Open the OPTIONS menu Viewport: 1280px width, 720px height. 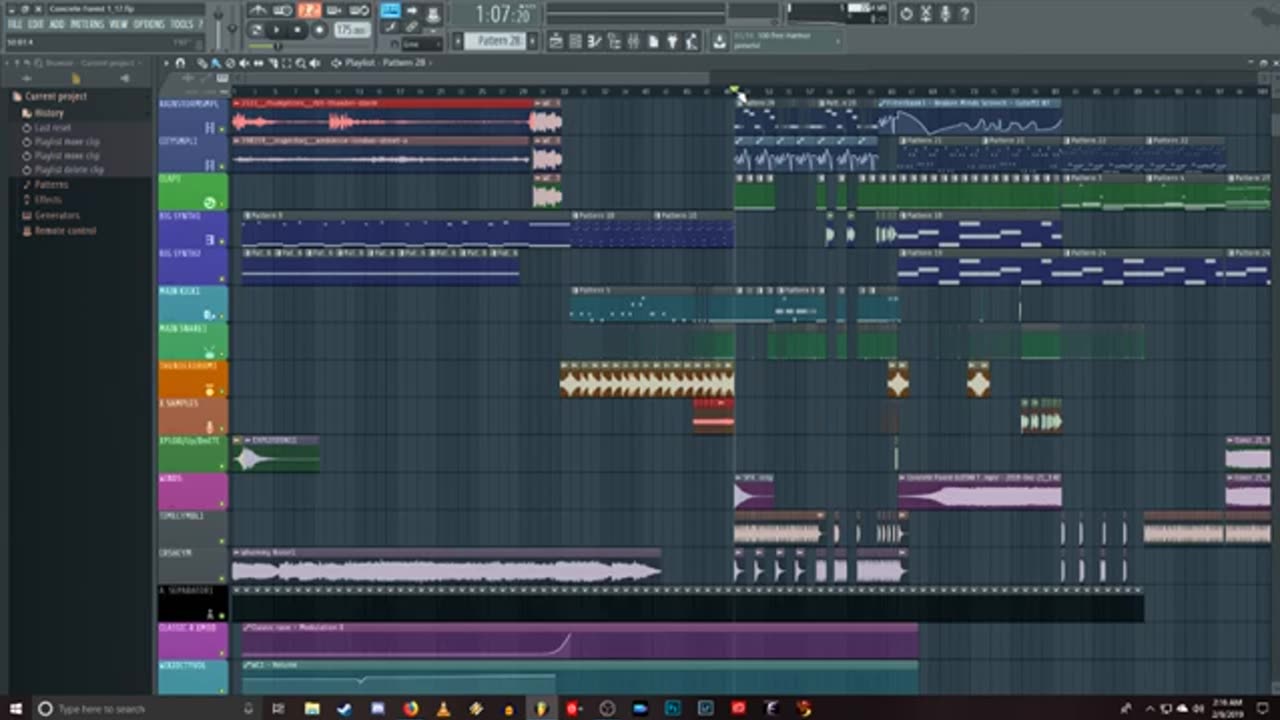pyautogui.click(x=149, y=23)
